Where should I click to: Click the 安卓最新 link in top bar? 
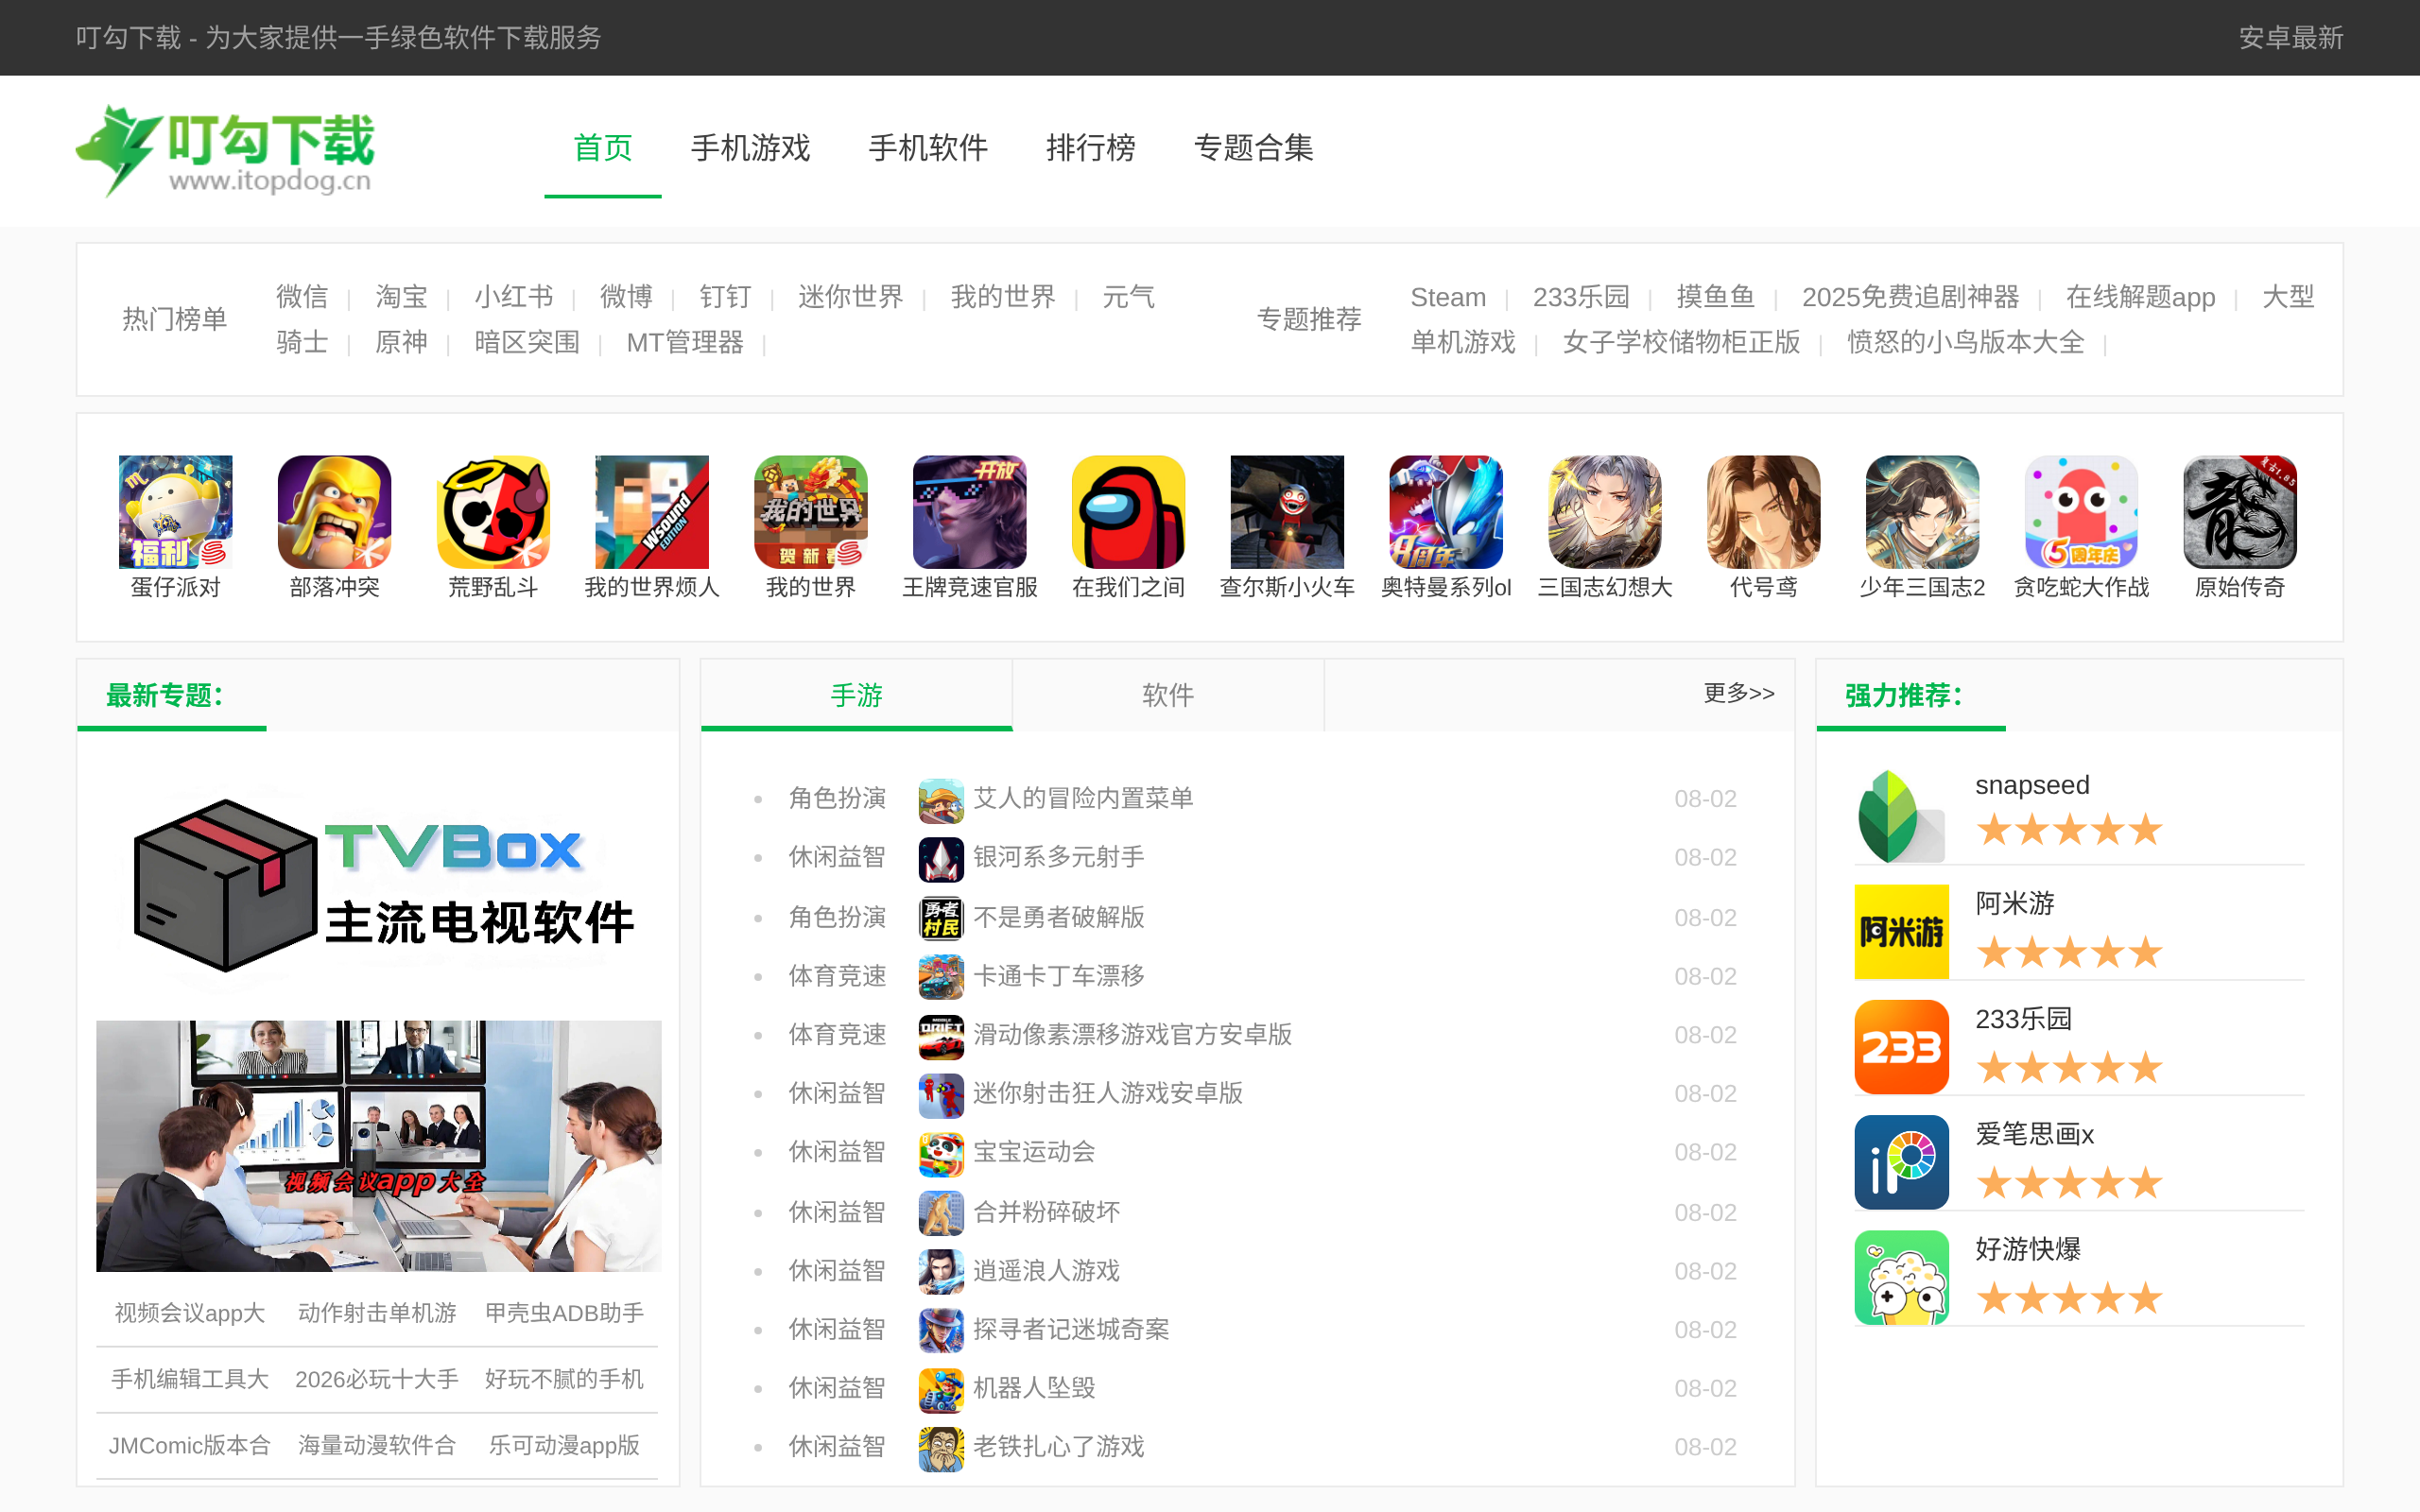(2291, 38)
